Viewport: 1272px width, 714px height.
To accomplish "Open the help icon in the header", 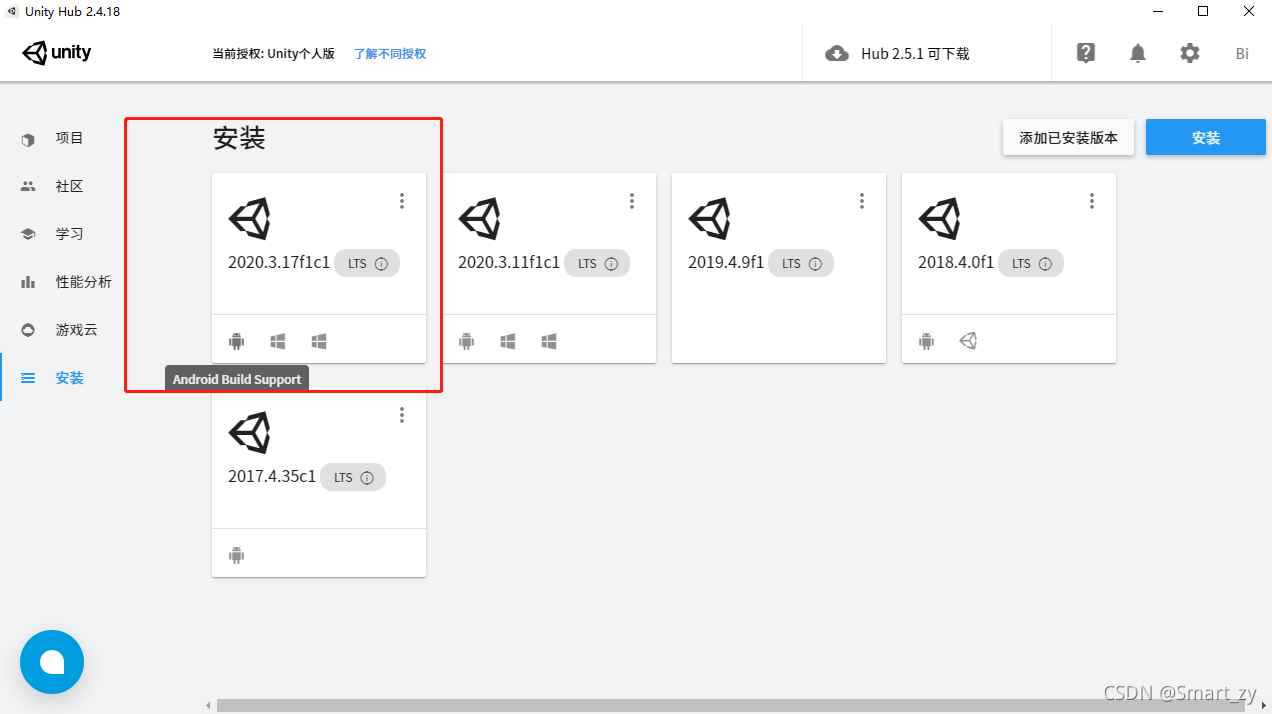I will 1086,53.
